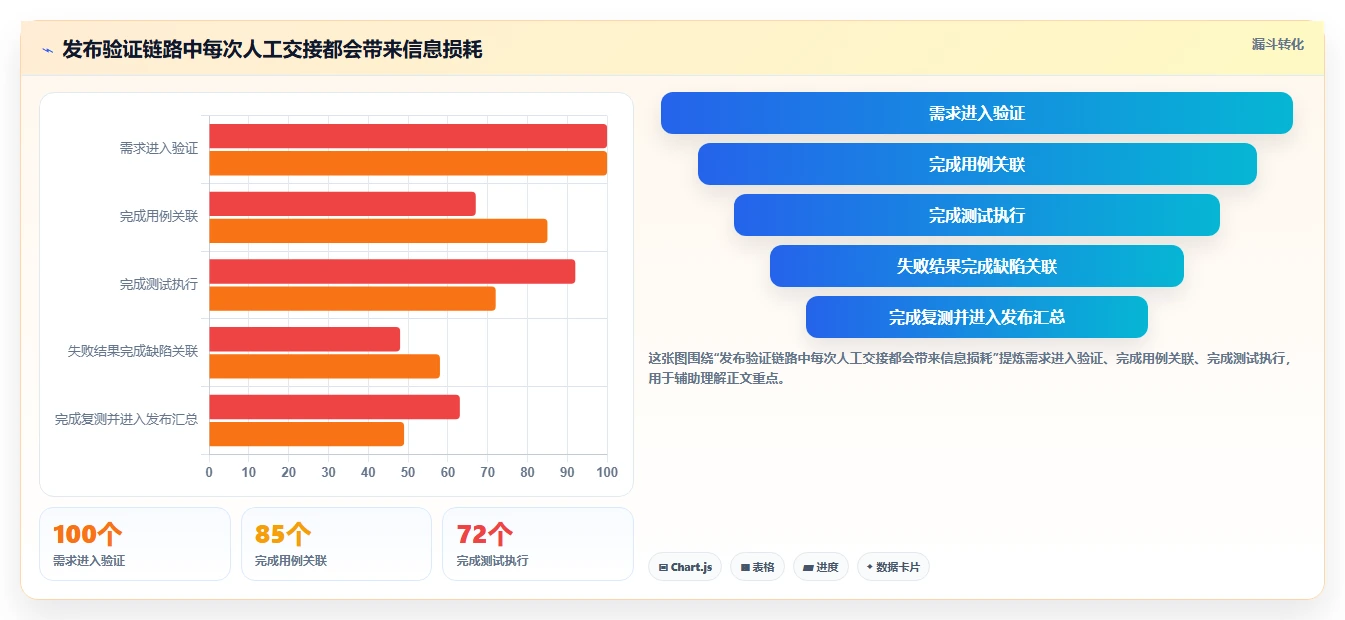The width and height of the screenshot is (1345, 620).
Task: Click the orange bar for 失败结果完成缺陷关联
Action: tap(324, 366)
